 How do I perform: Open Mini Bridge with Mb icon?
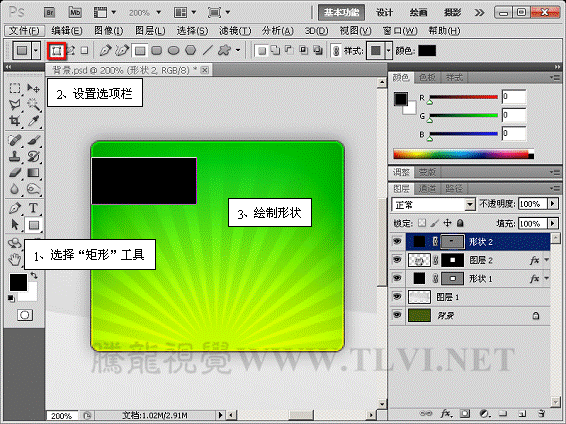[x=75, y=13]
